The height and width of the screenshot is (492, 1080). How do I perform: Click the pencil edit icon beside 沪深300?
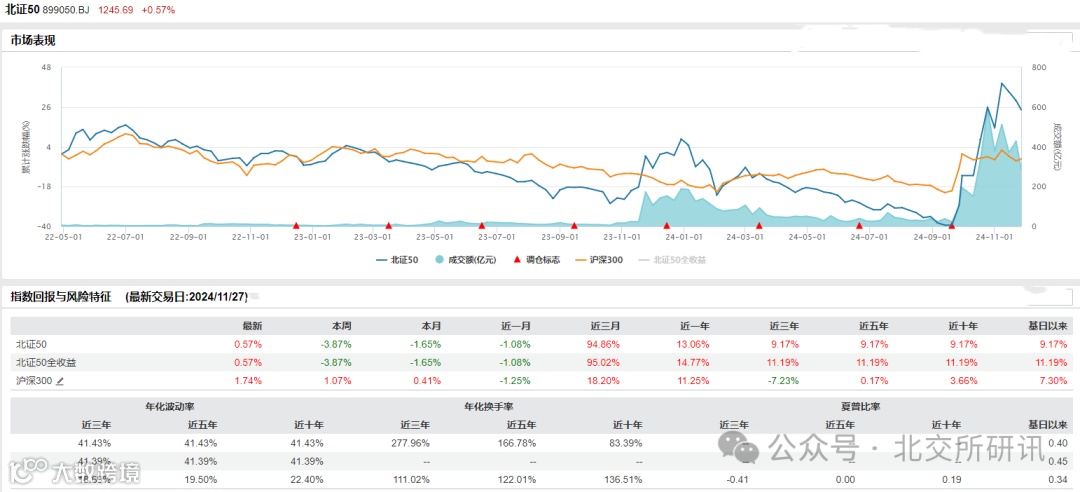[x=60, y=380]
